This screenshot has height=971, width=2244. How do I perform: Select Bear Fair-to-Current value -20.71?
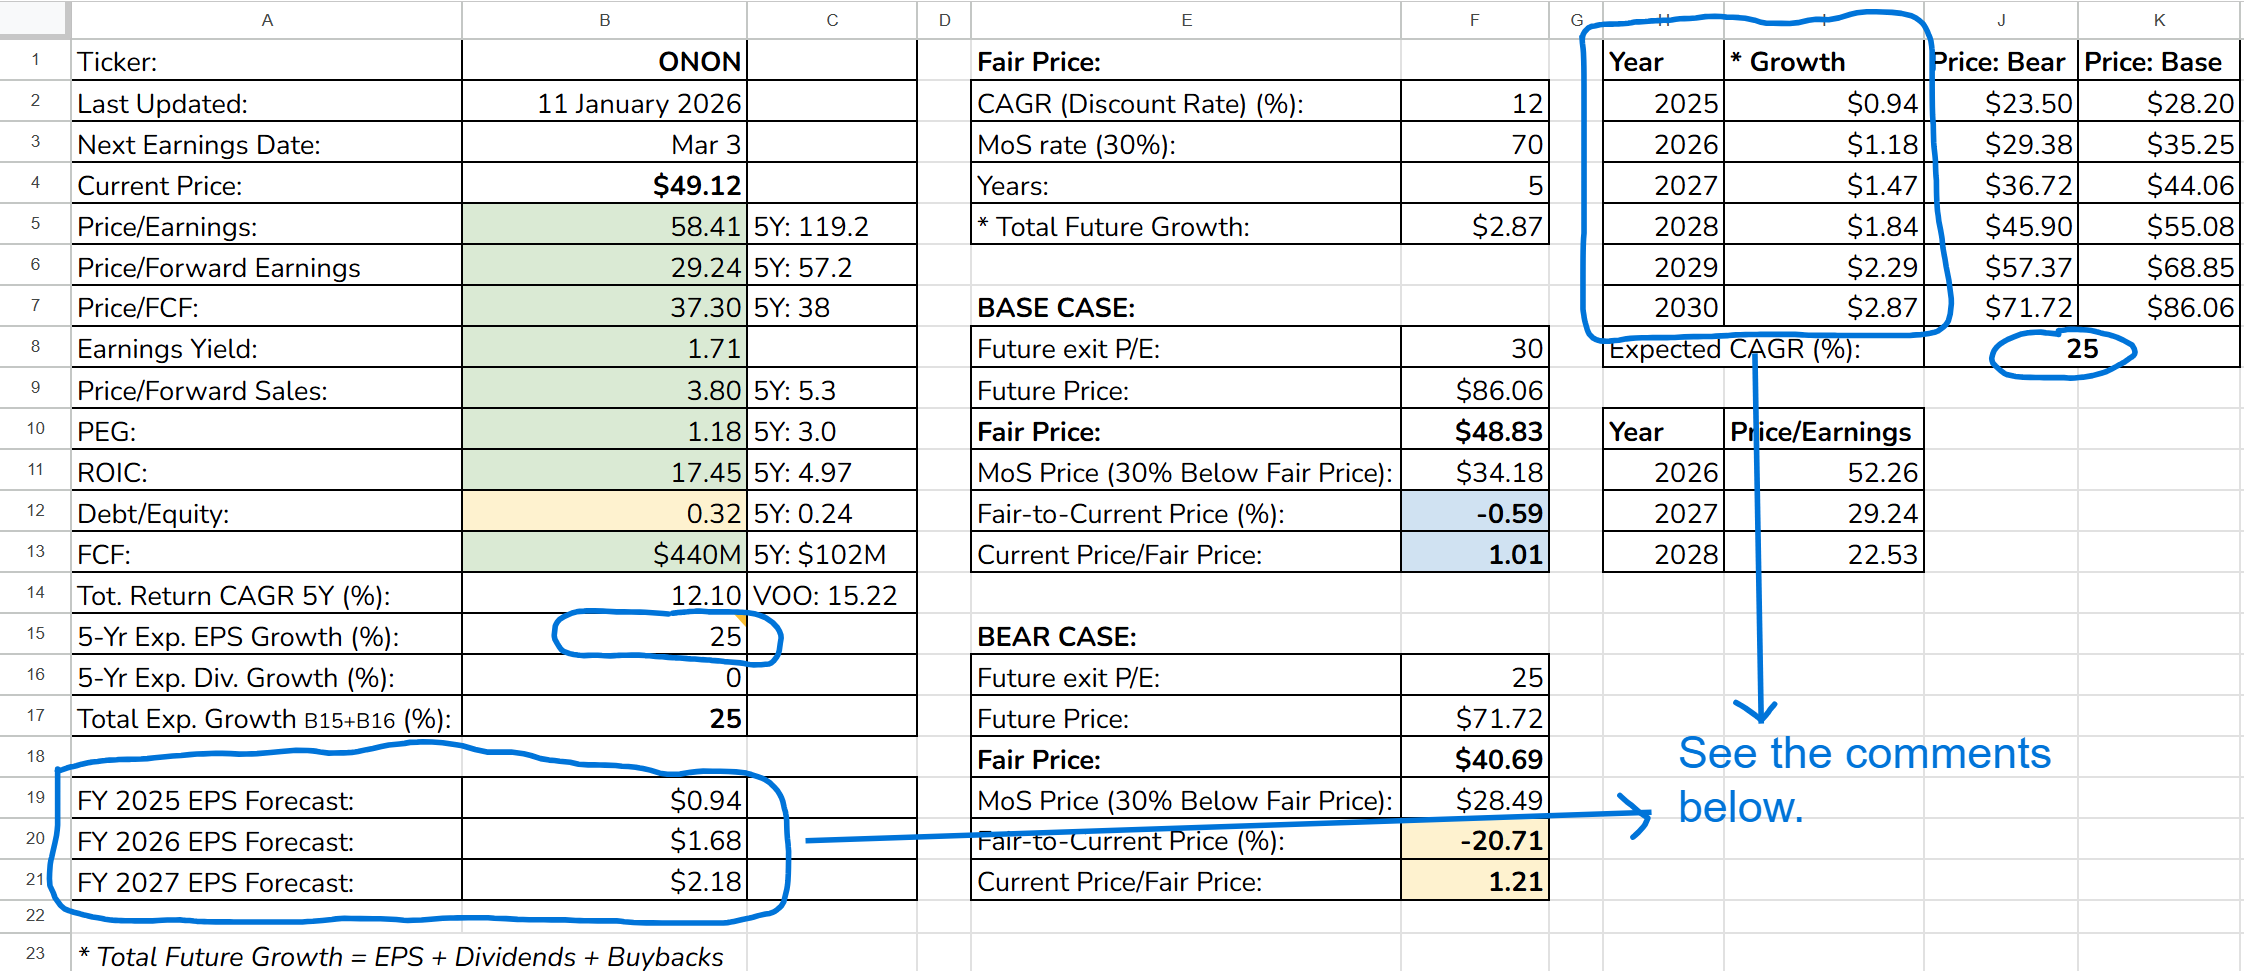tap(1475, 841)
